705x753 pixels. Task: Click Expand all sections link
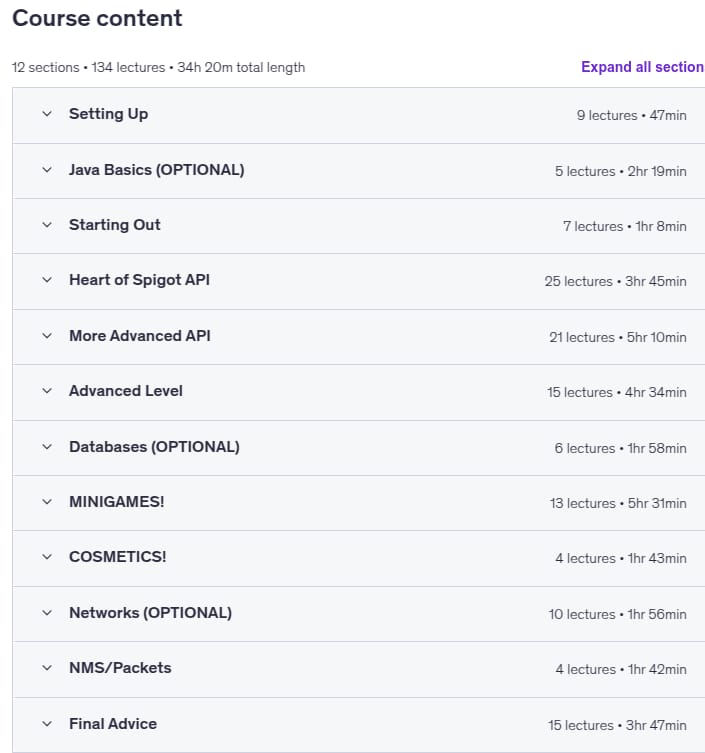coord(643,67)
